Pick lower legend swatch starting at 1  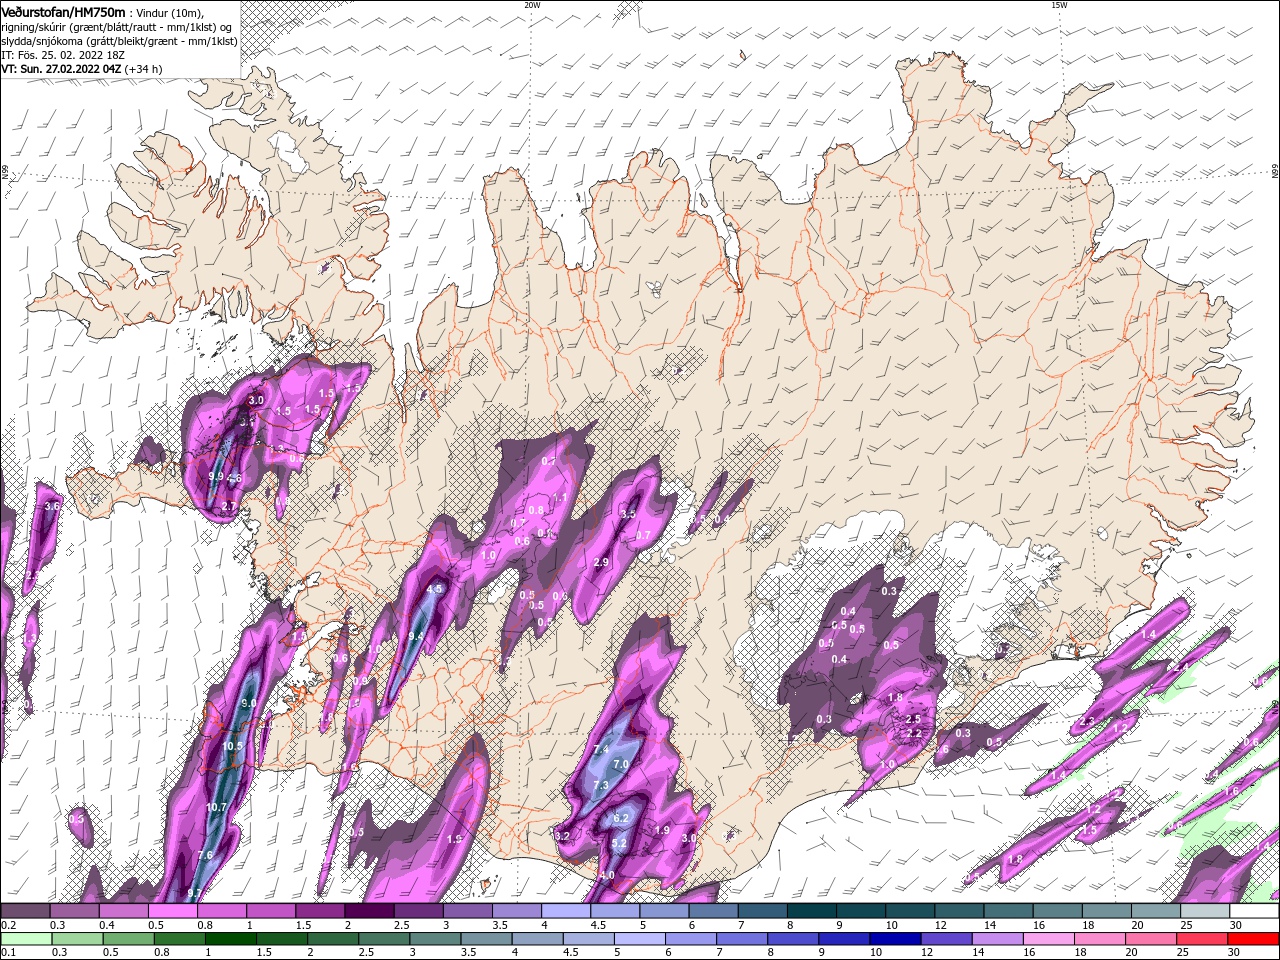coord(231,938)
